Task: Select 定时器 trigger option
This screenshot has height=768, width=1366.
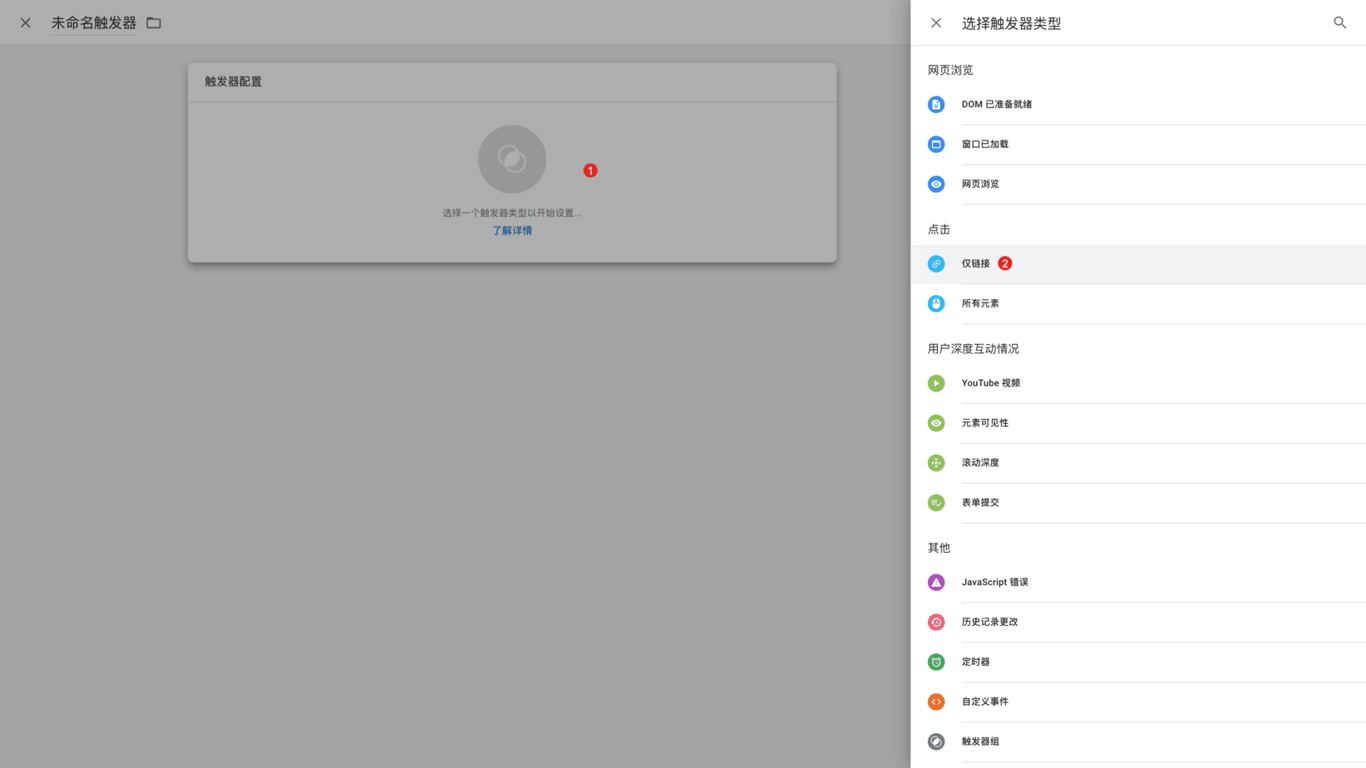Action: pos(975,662)
